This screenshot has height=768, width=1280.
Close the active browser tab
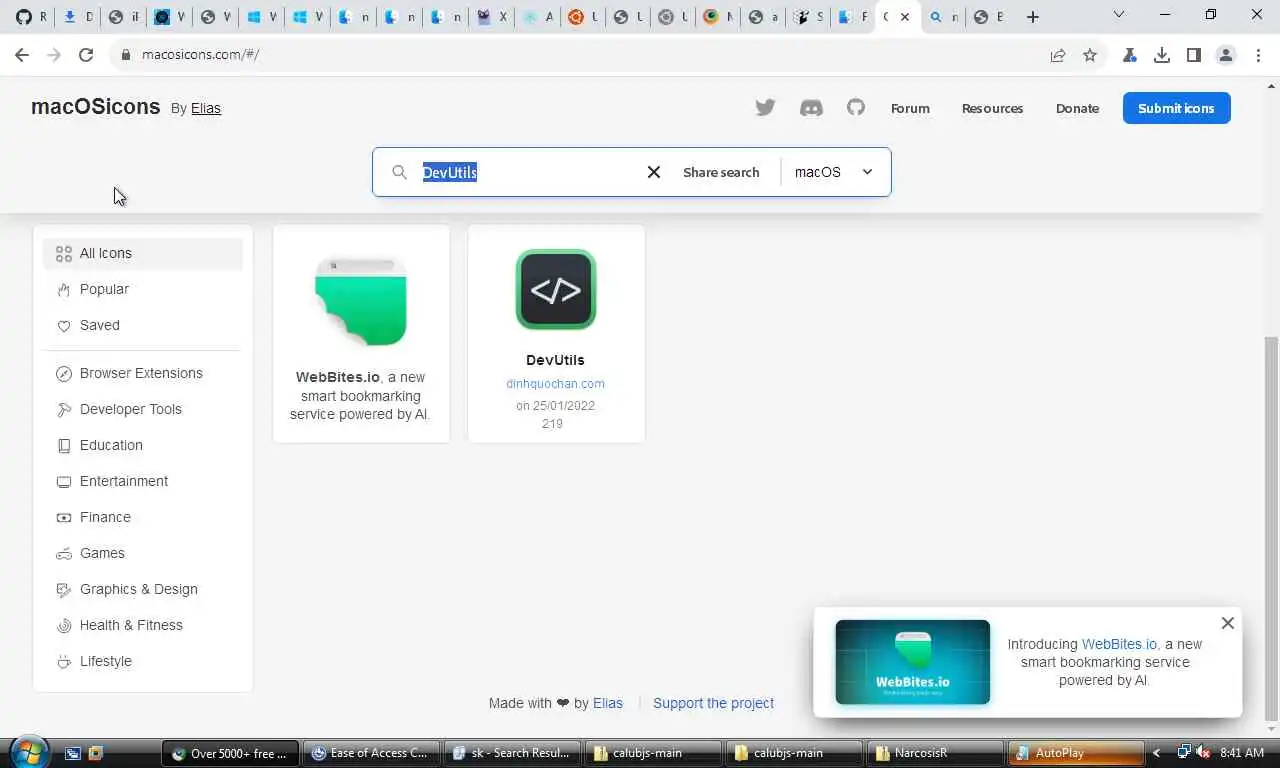(905, 17)
